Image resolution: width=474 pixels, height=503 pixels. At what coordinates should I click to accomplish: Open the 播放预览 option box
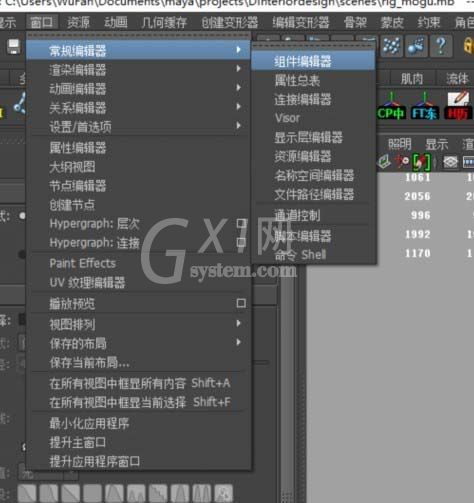point(241,303)
